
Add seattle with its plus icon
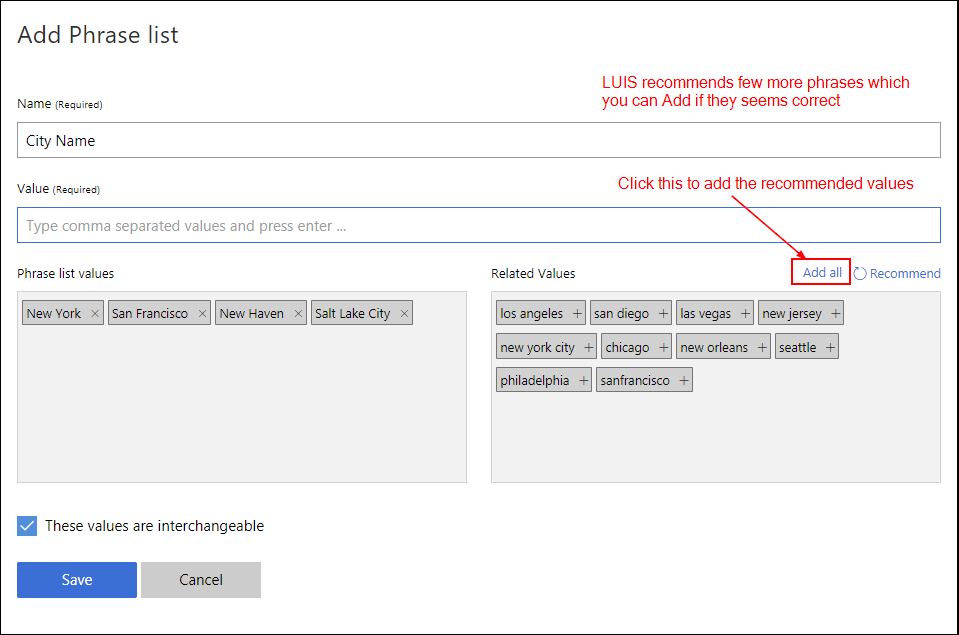click(830, 348)
